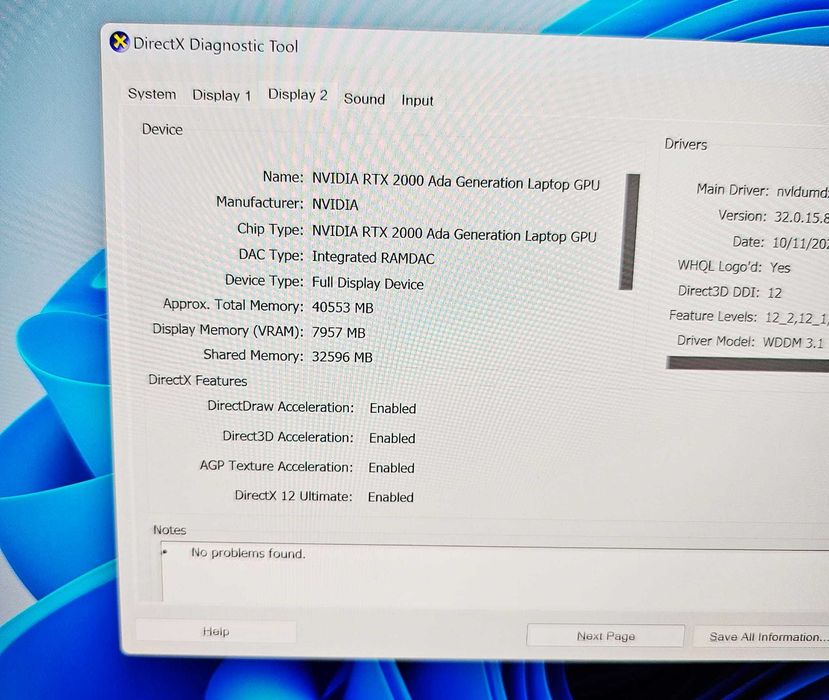Screen dimensions: 829x700
Task: Click the 40553 MB total memory value
Action: click(343, 307)
